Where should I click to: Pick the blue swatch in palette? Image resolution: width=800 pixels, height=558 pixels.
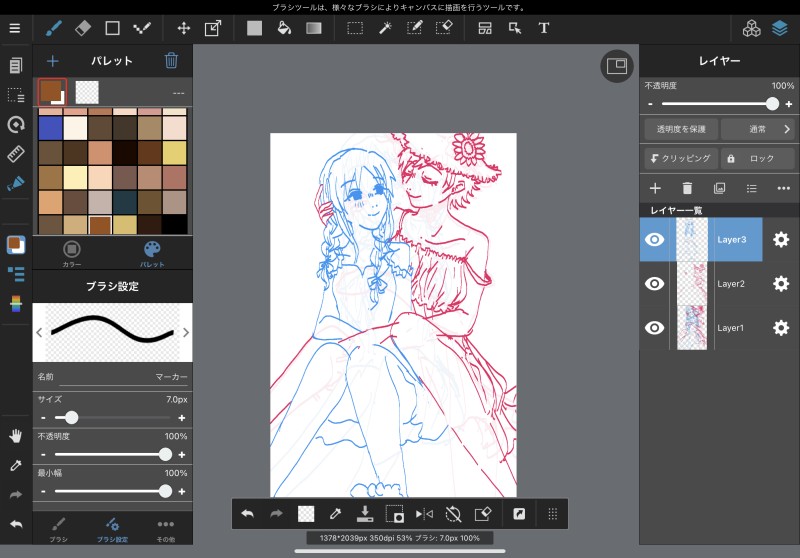50,128
